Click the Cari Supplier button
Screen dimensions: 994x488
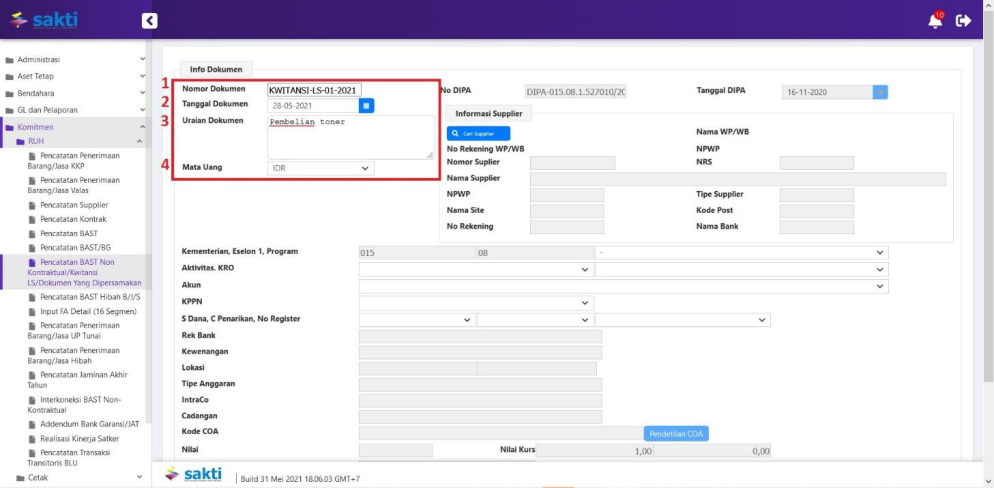pos(478,133)
